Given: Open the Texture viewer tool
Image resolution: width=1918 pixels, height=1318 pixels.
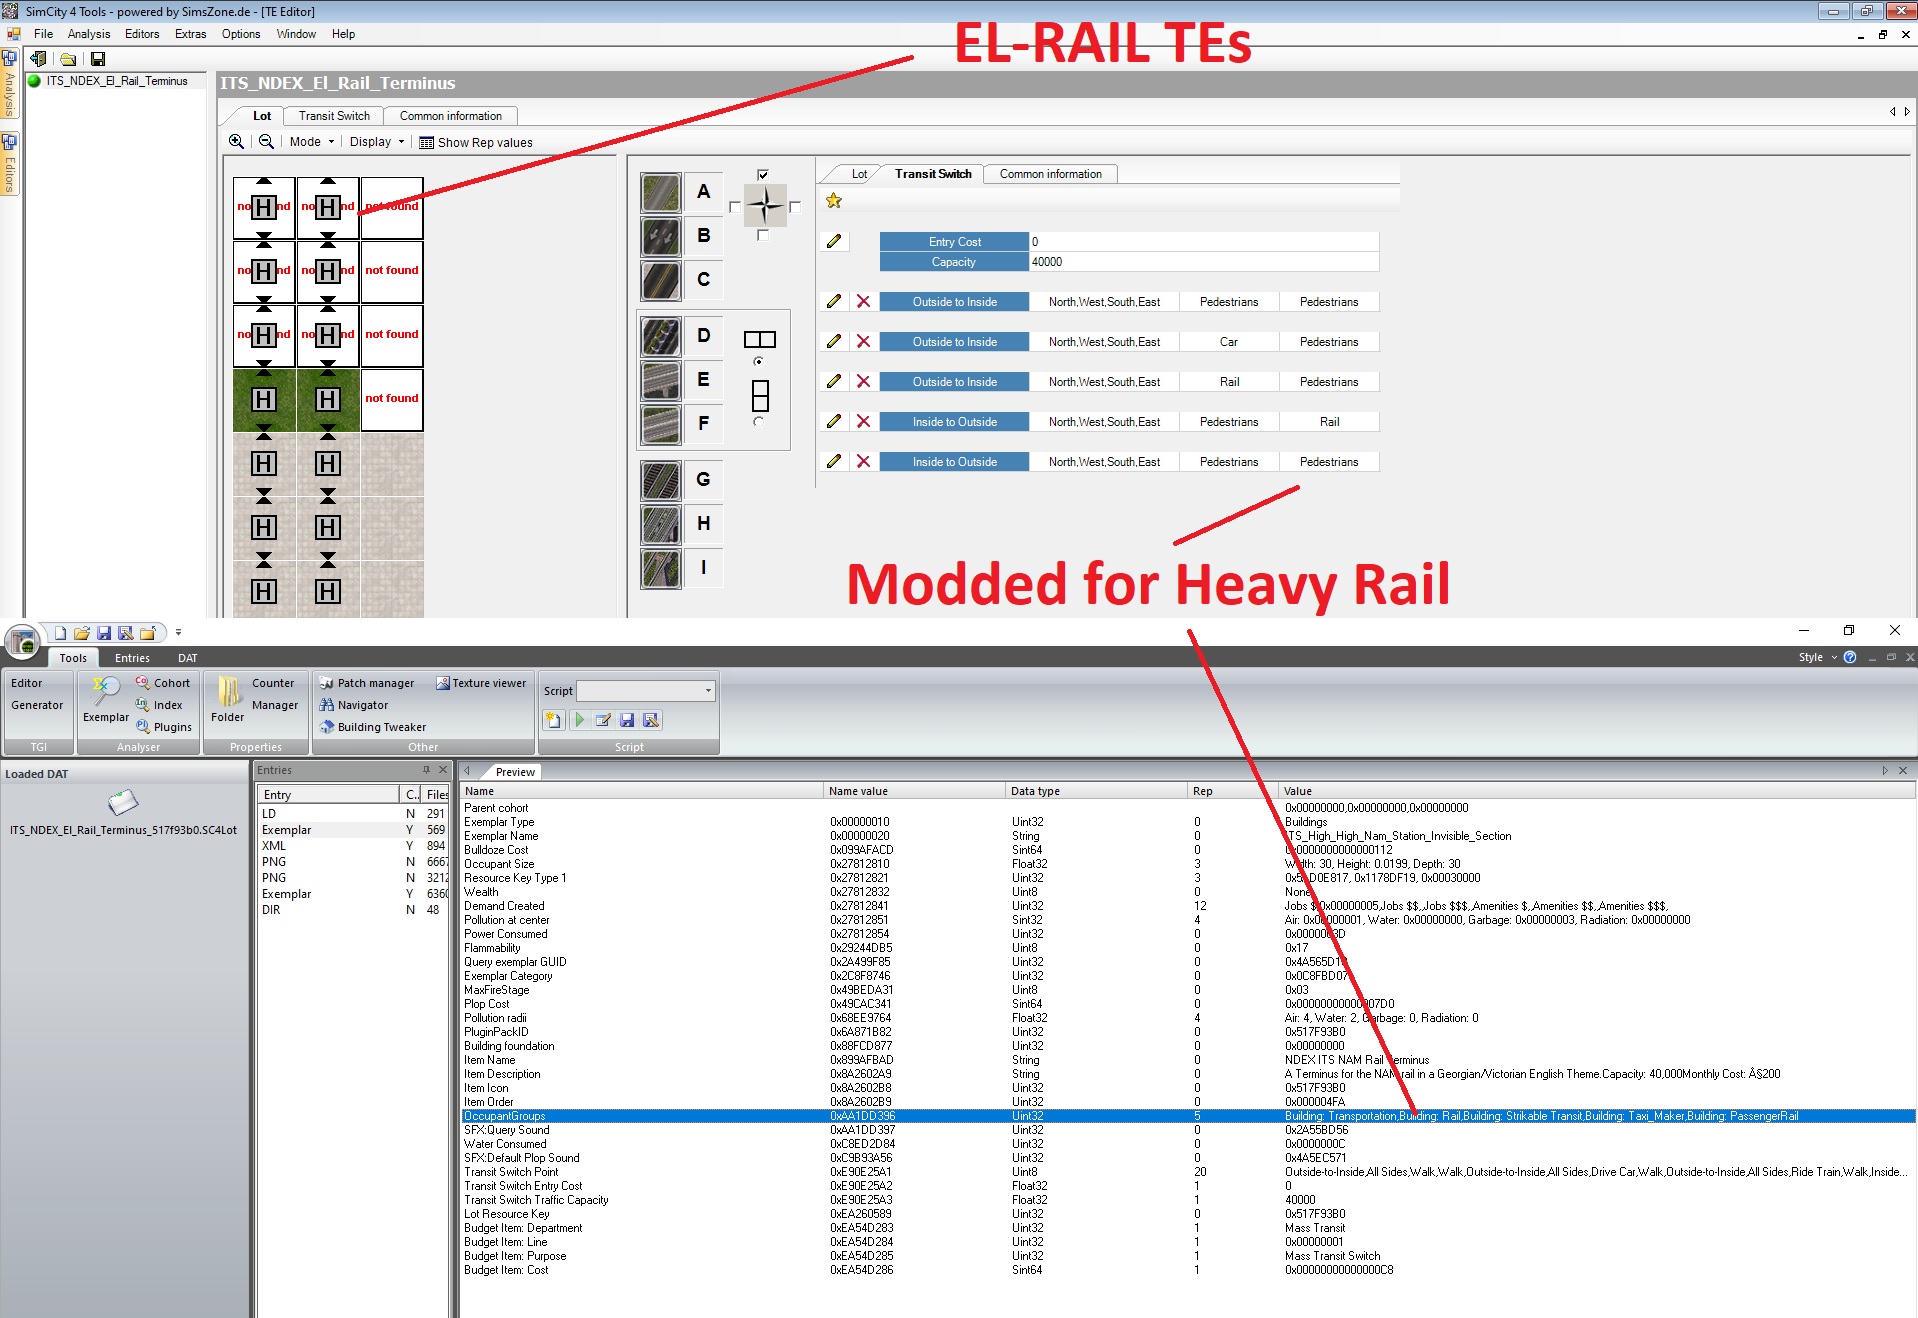Looking at the screenshot, I should point(481,683).
